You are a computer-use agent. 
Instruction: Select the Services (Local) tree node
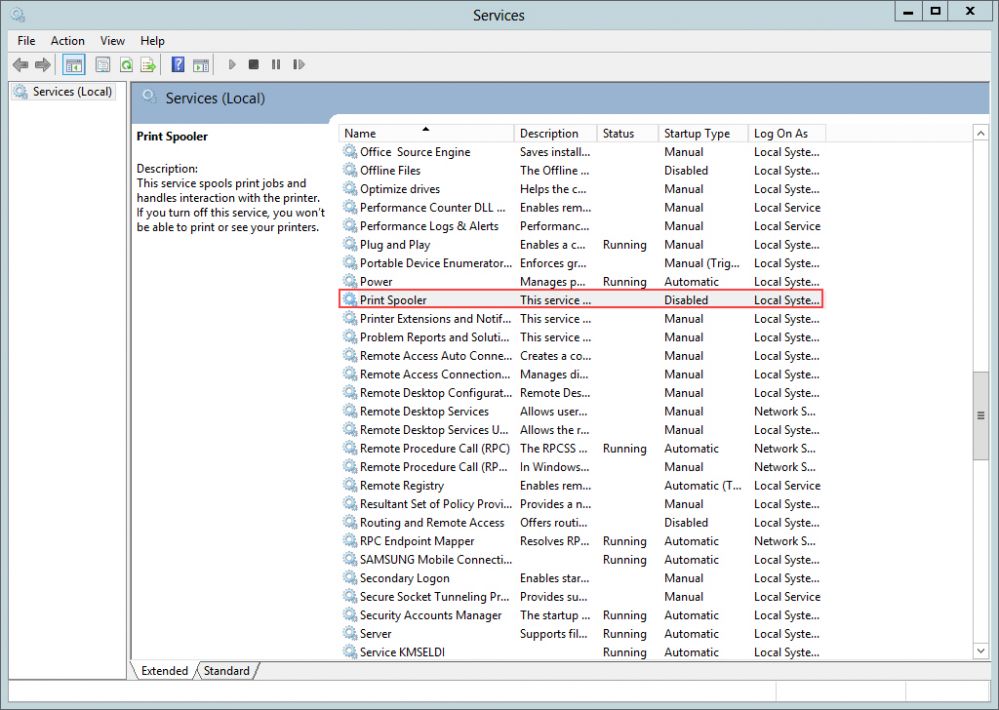70,91
